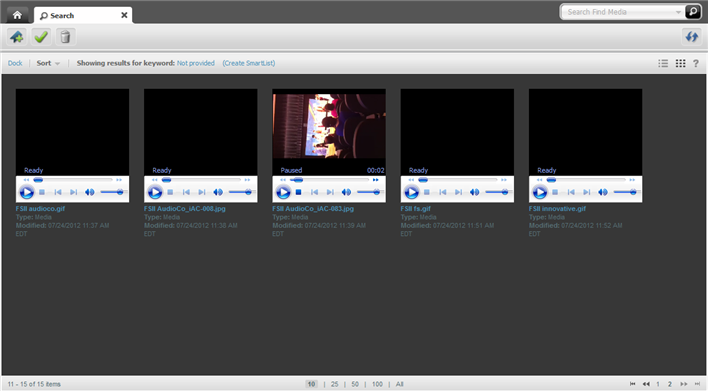This screenshot has width=708, height=391.
Task: Stop the FSII AudioCo_iAC-083.jpg video
Action: pyautogui.click(x=298, y=192)
